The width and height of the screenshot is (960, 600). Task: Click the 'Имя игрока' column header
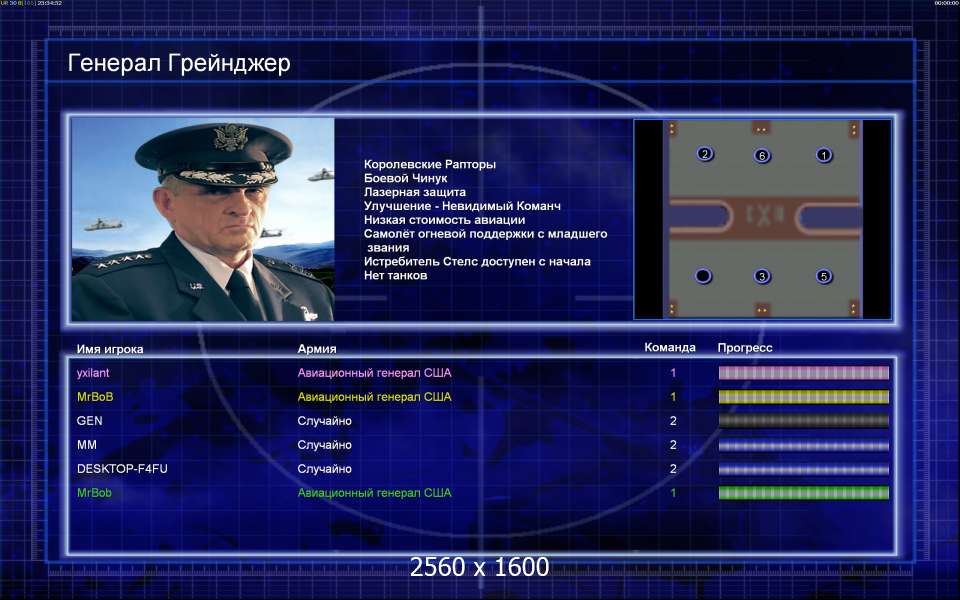pos(110,349)
